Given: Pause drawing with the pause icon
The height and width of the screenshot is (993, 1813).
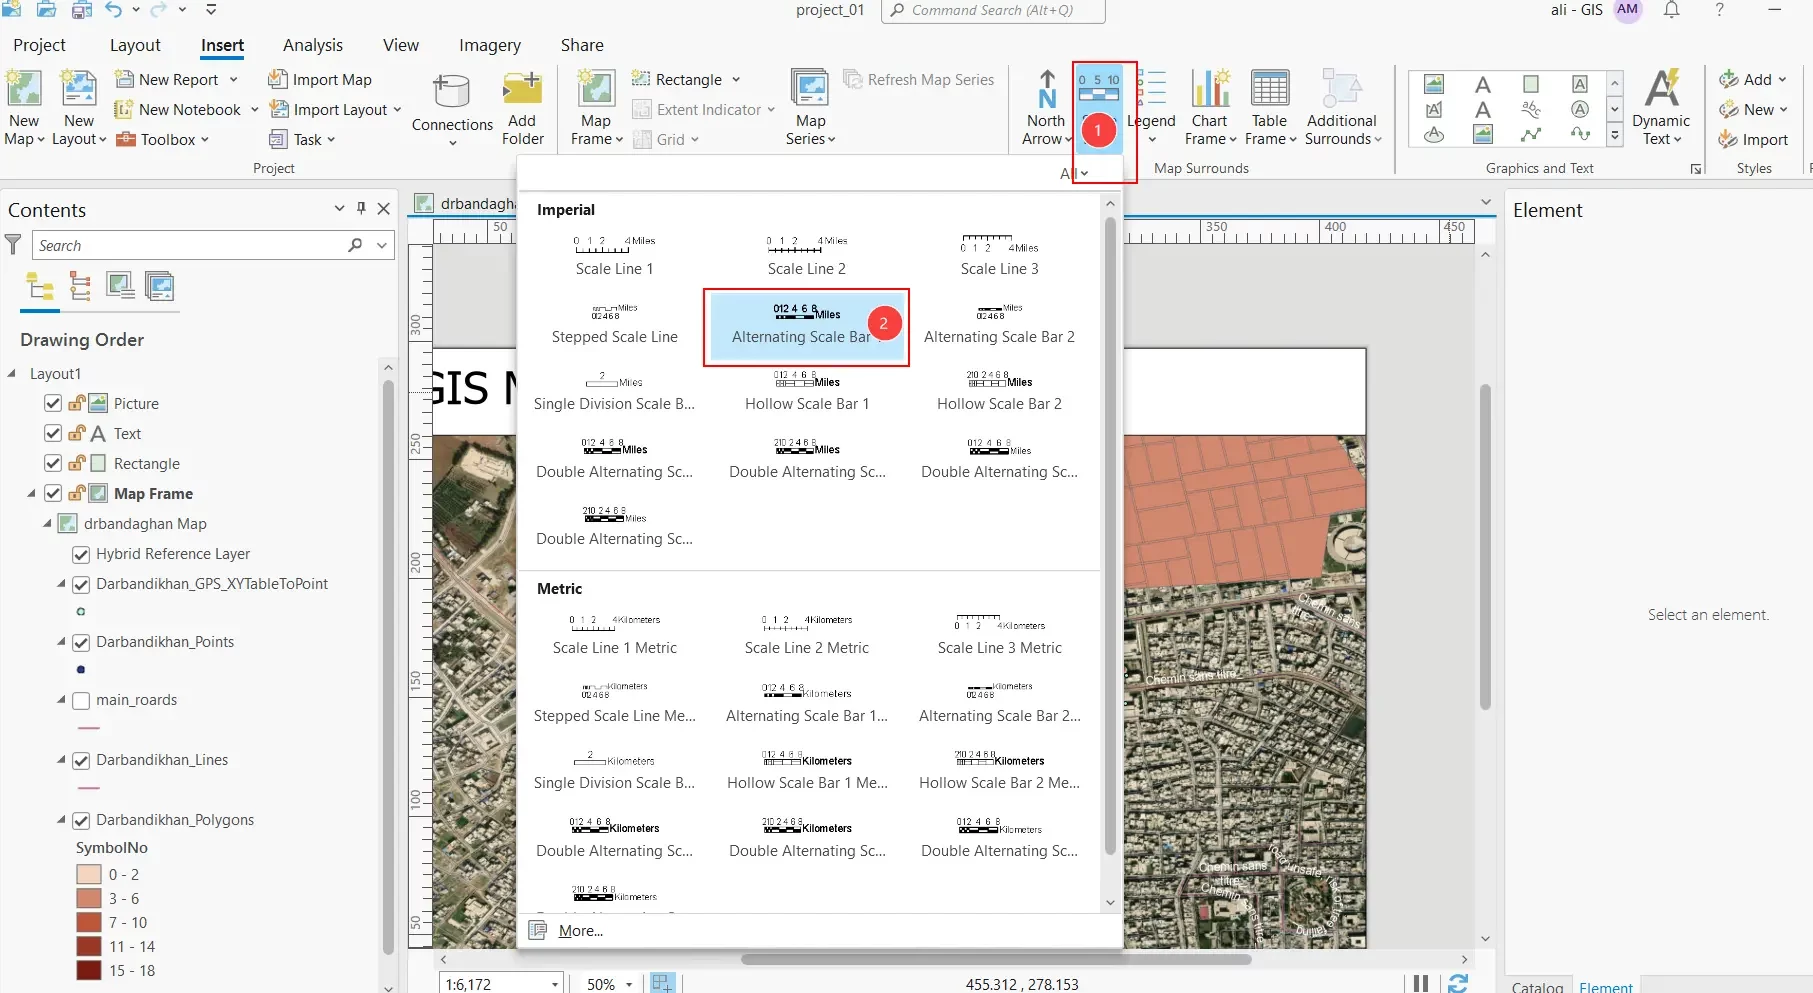Looking at the screenshot, I should click(1420, 984).
